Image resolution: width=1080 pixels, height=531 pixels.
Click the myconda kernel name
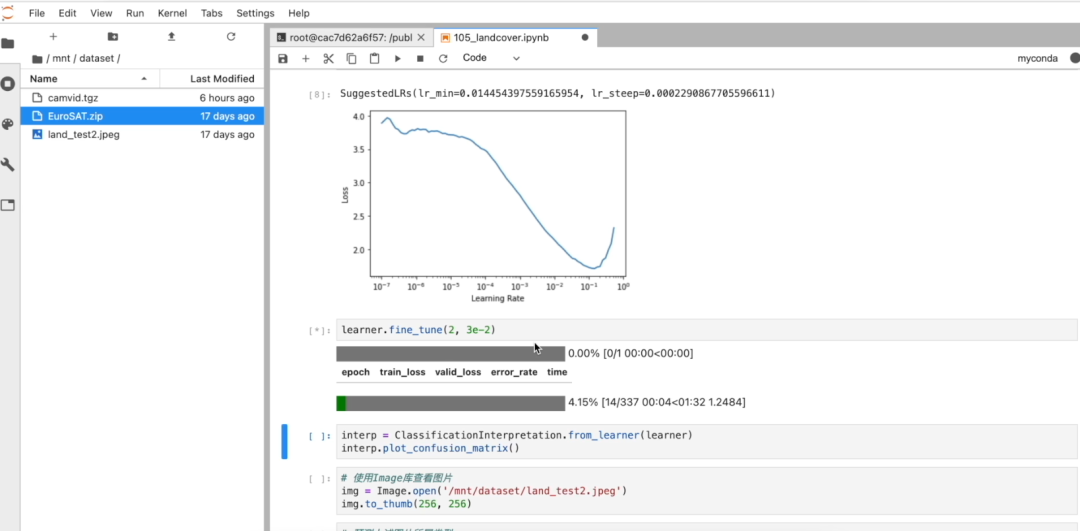1037,59
